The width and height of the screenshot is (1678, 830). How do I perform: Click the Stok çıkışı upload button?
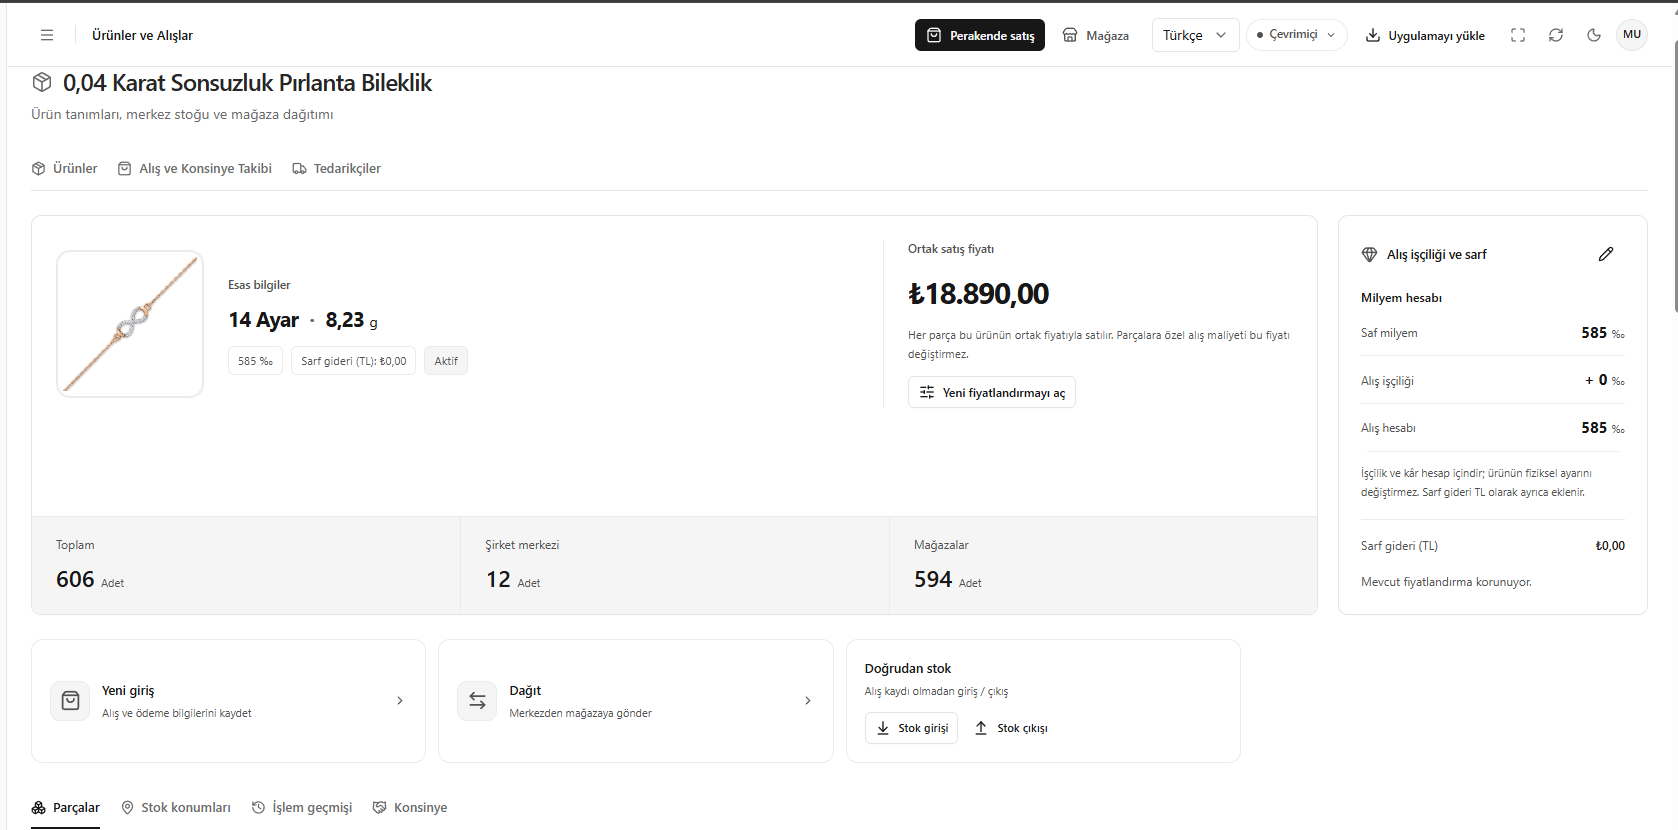click(1012, 728)
